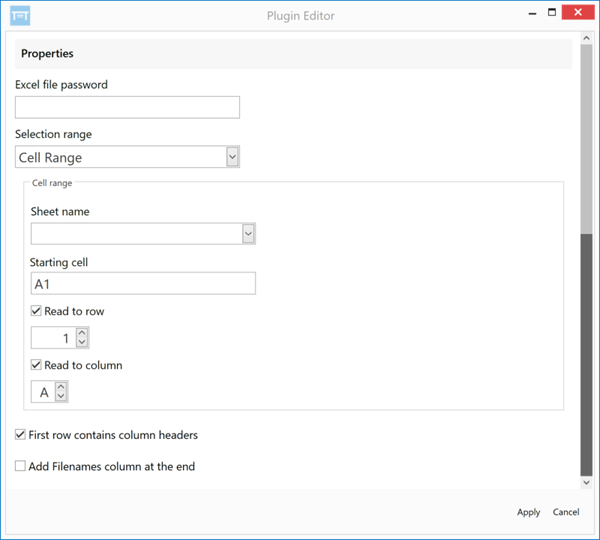This screenshot has height=540, width=600.
Task: Cancel the plugin editing
Action: tap(566, 512)
